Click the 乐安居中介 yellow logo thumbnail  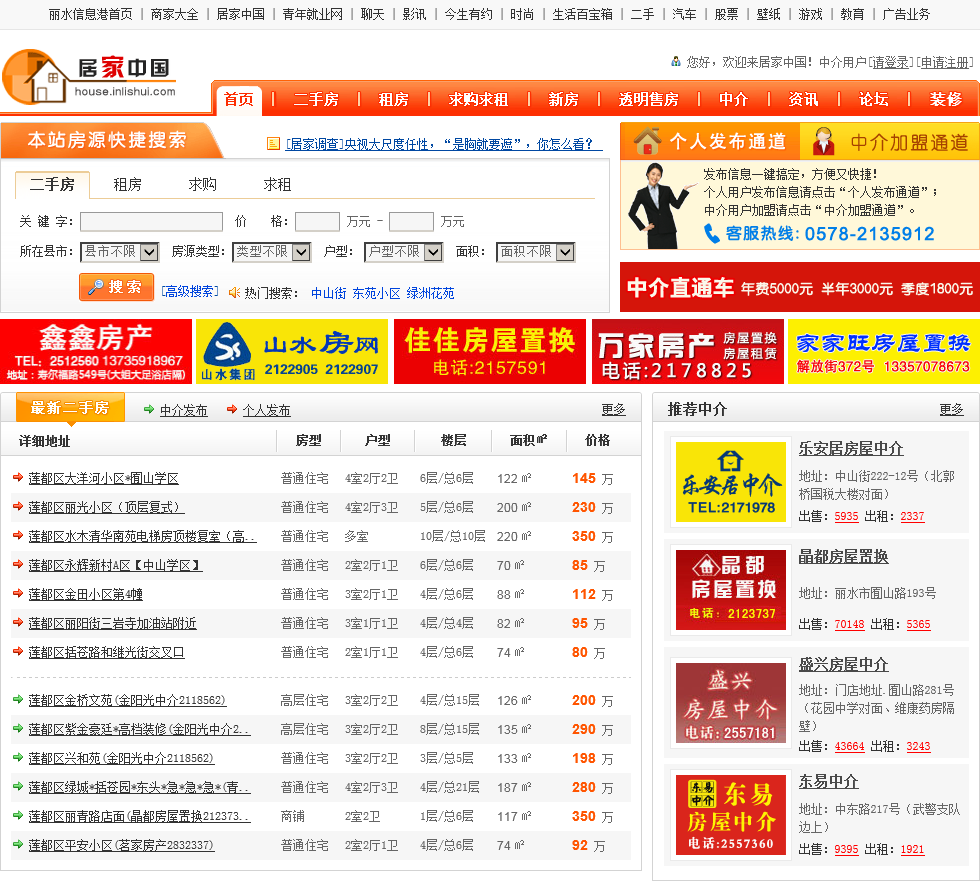[731, 482]
